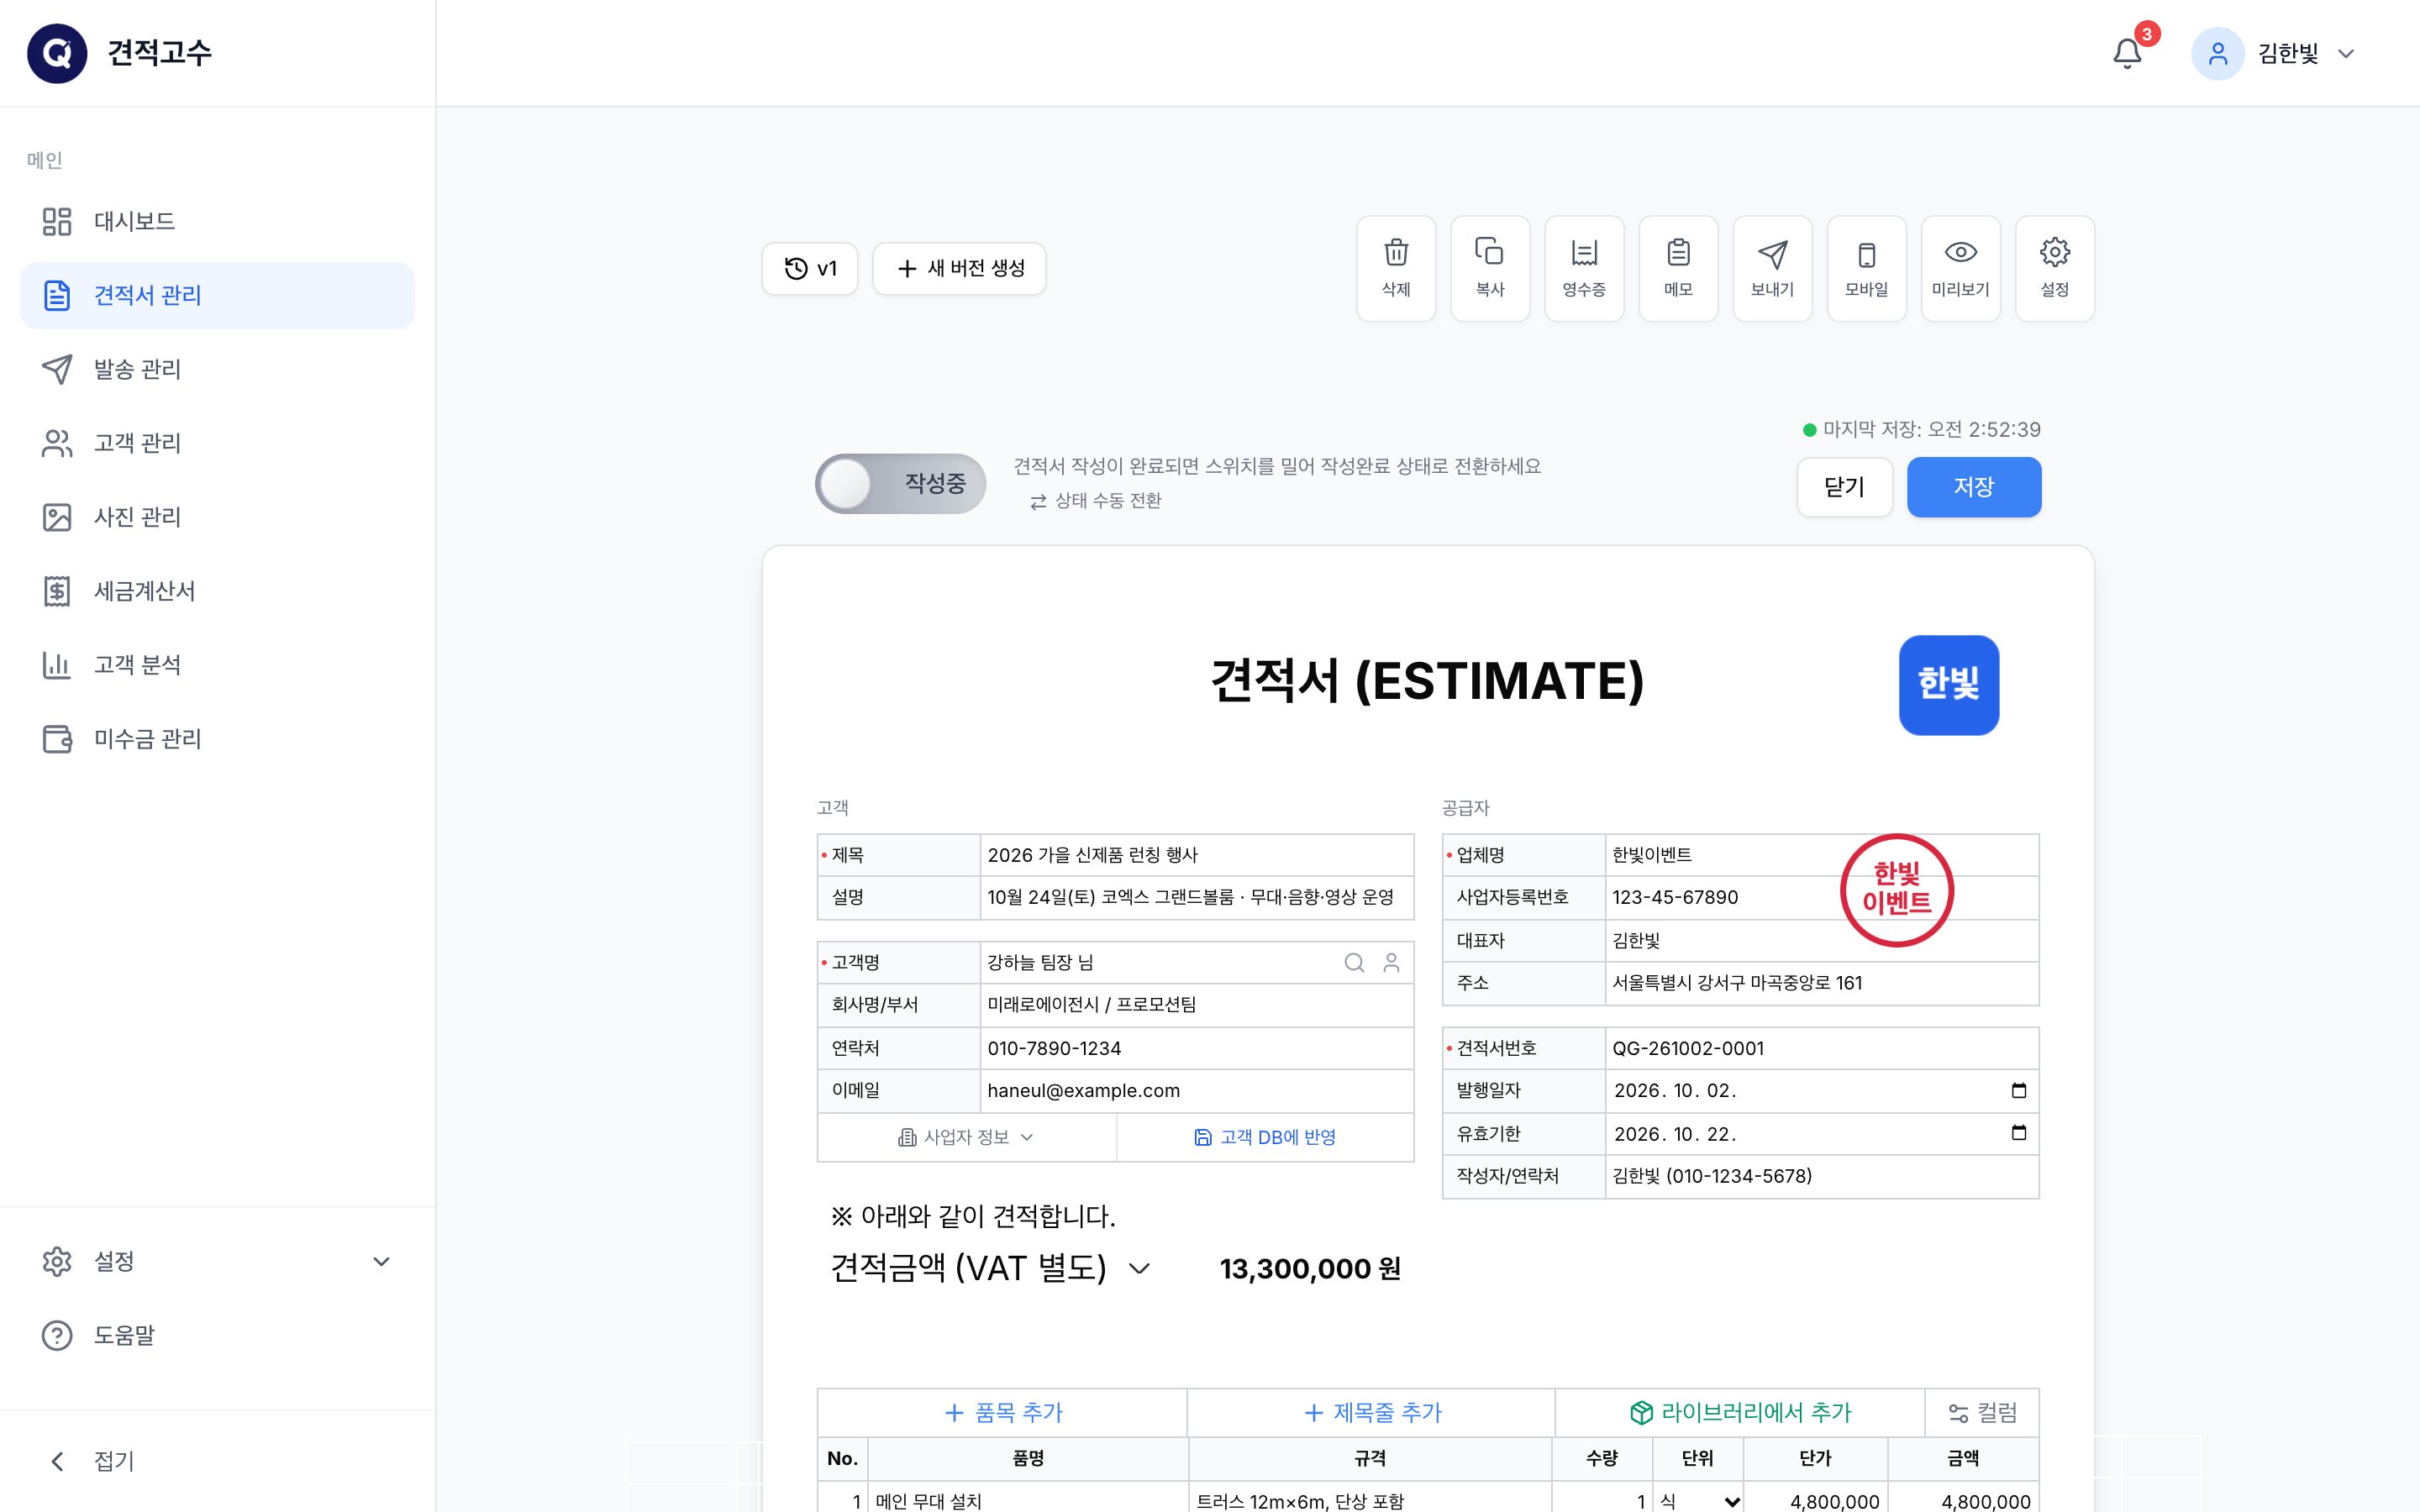Open calendar picker for 유효기한

[2018, 1133]
